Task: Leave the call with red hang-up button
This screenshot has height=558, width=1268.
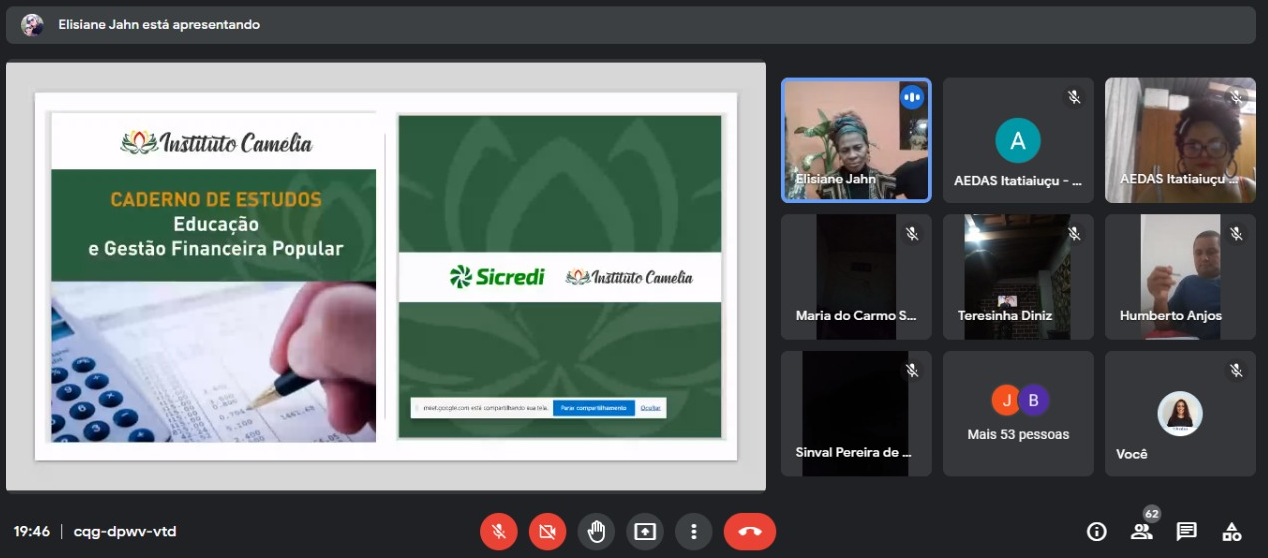Action: tap(749, 531)
